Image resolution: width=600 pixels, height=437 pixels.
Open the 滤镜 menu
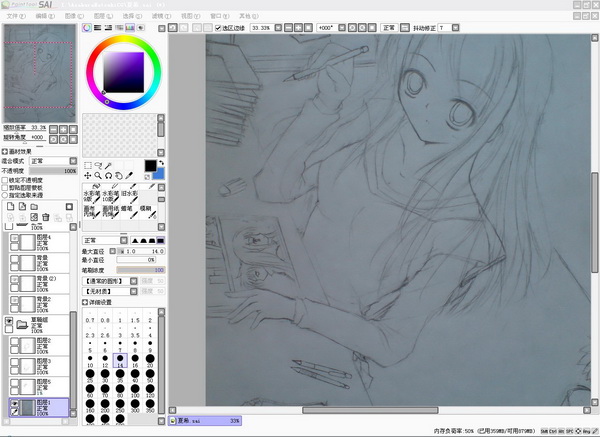(161, 16)
